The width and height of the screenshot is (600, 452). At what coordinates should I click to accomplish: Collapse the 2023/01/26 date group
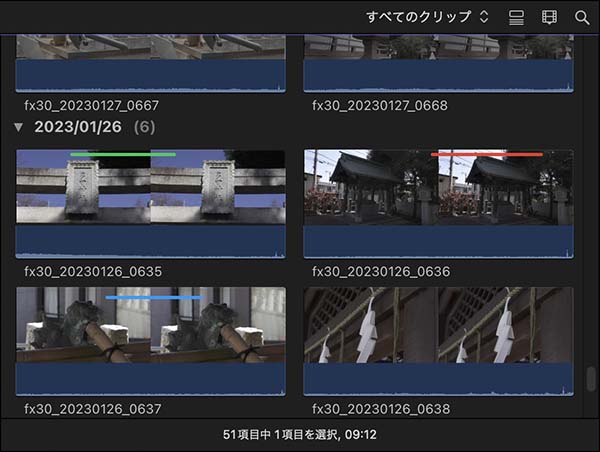18,127
